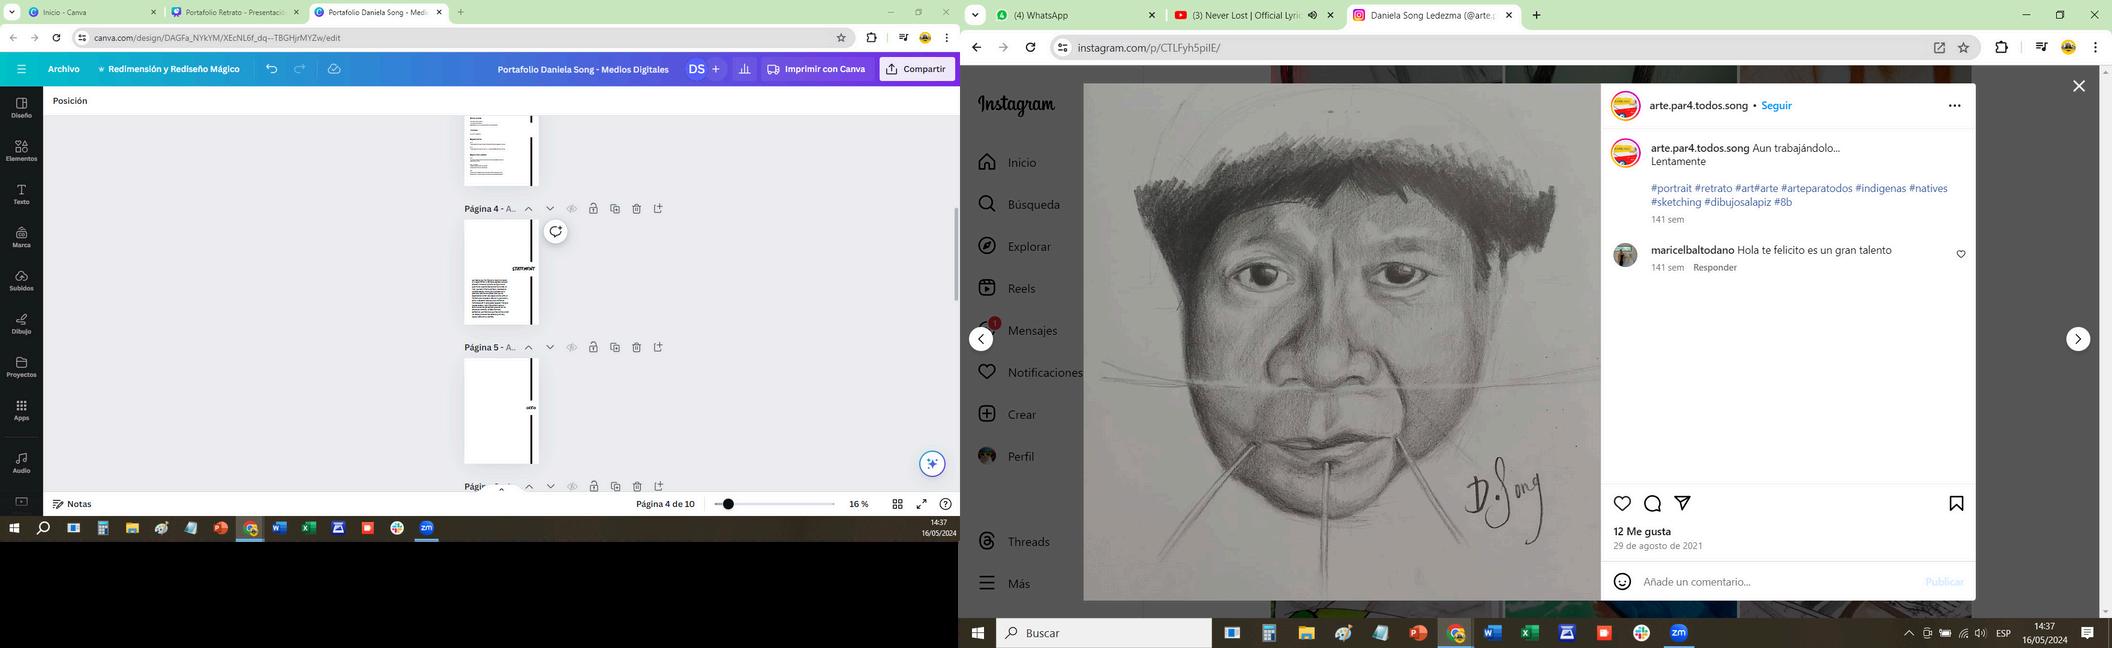
Task: Open the Marca brand panel
Action: (21, 236)
